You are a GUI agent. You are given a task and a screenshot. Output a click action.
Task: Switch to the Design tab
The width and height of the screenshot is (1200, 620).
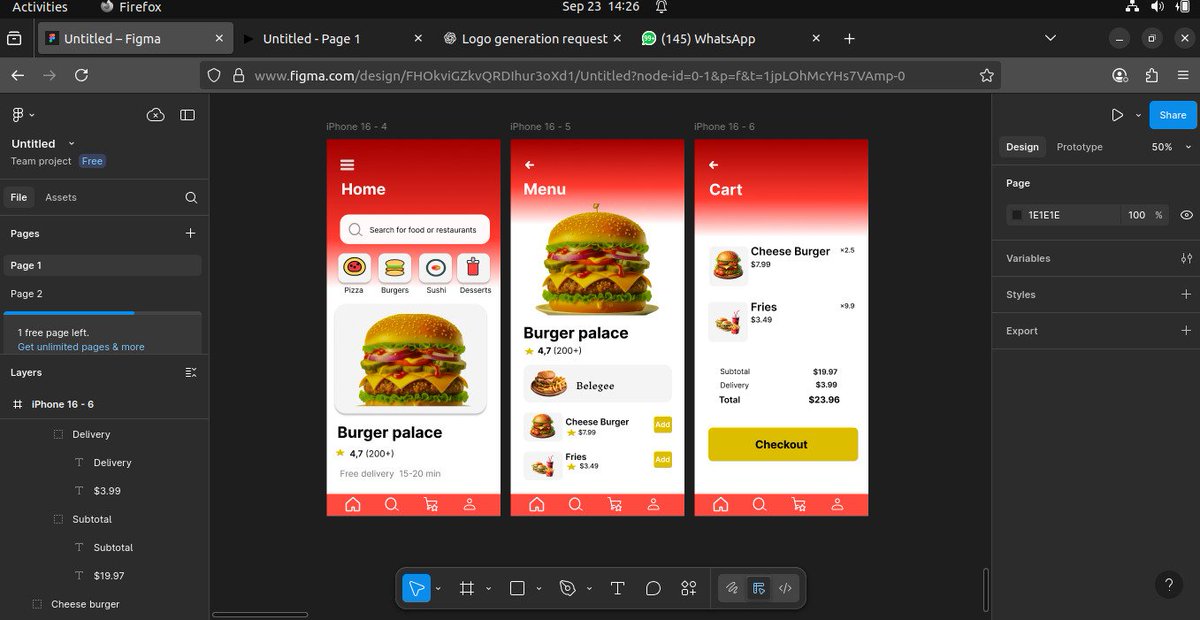(1022, 147)
